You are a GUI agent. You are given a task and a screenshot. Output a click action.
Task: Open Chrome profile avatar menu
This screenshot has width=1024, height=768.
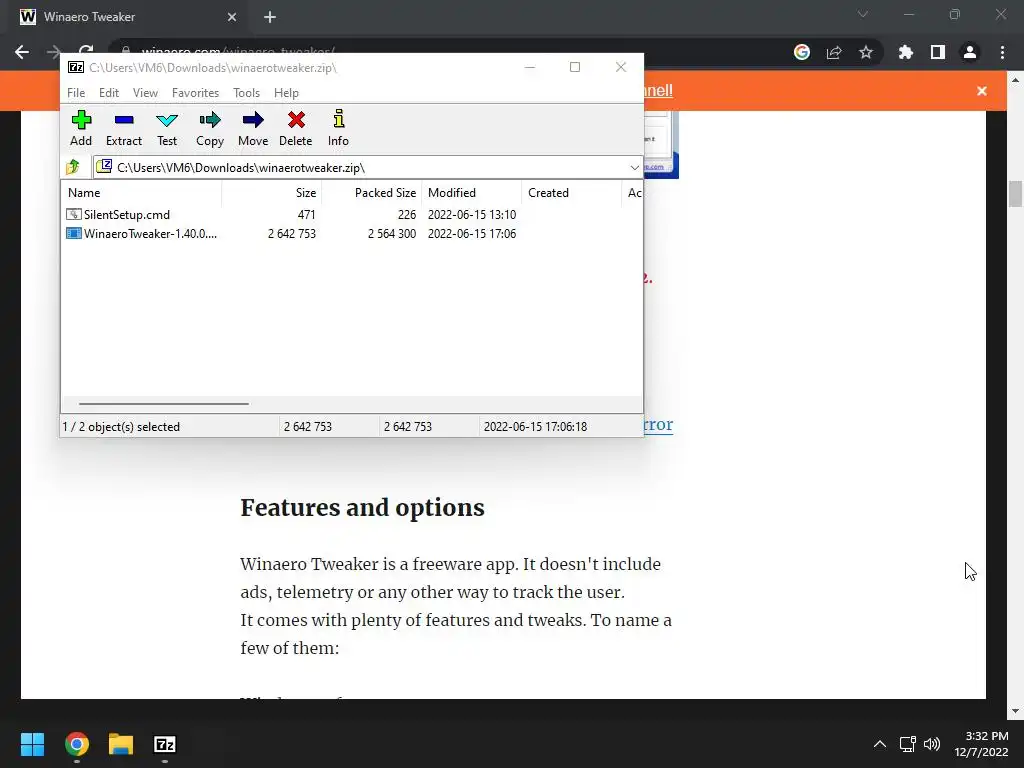970,52
